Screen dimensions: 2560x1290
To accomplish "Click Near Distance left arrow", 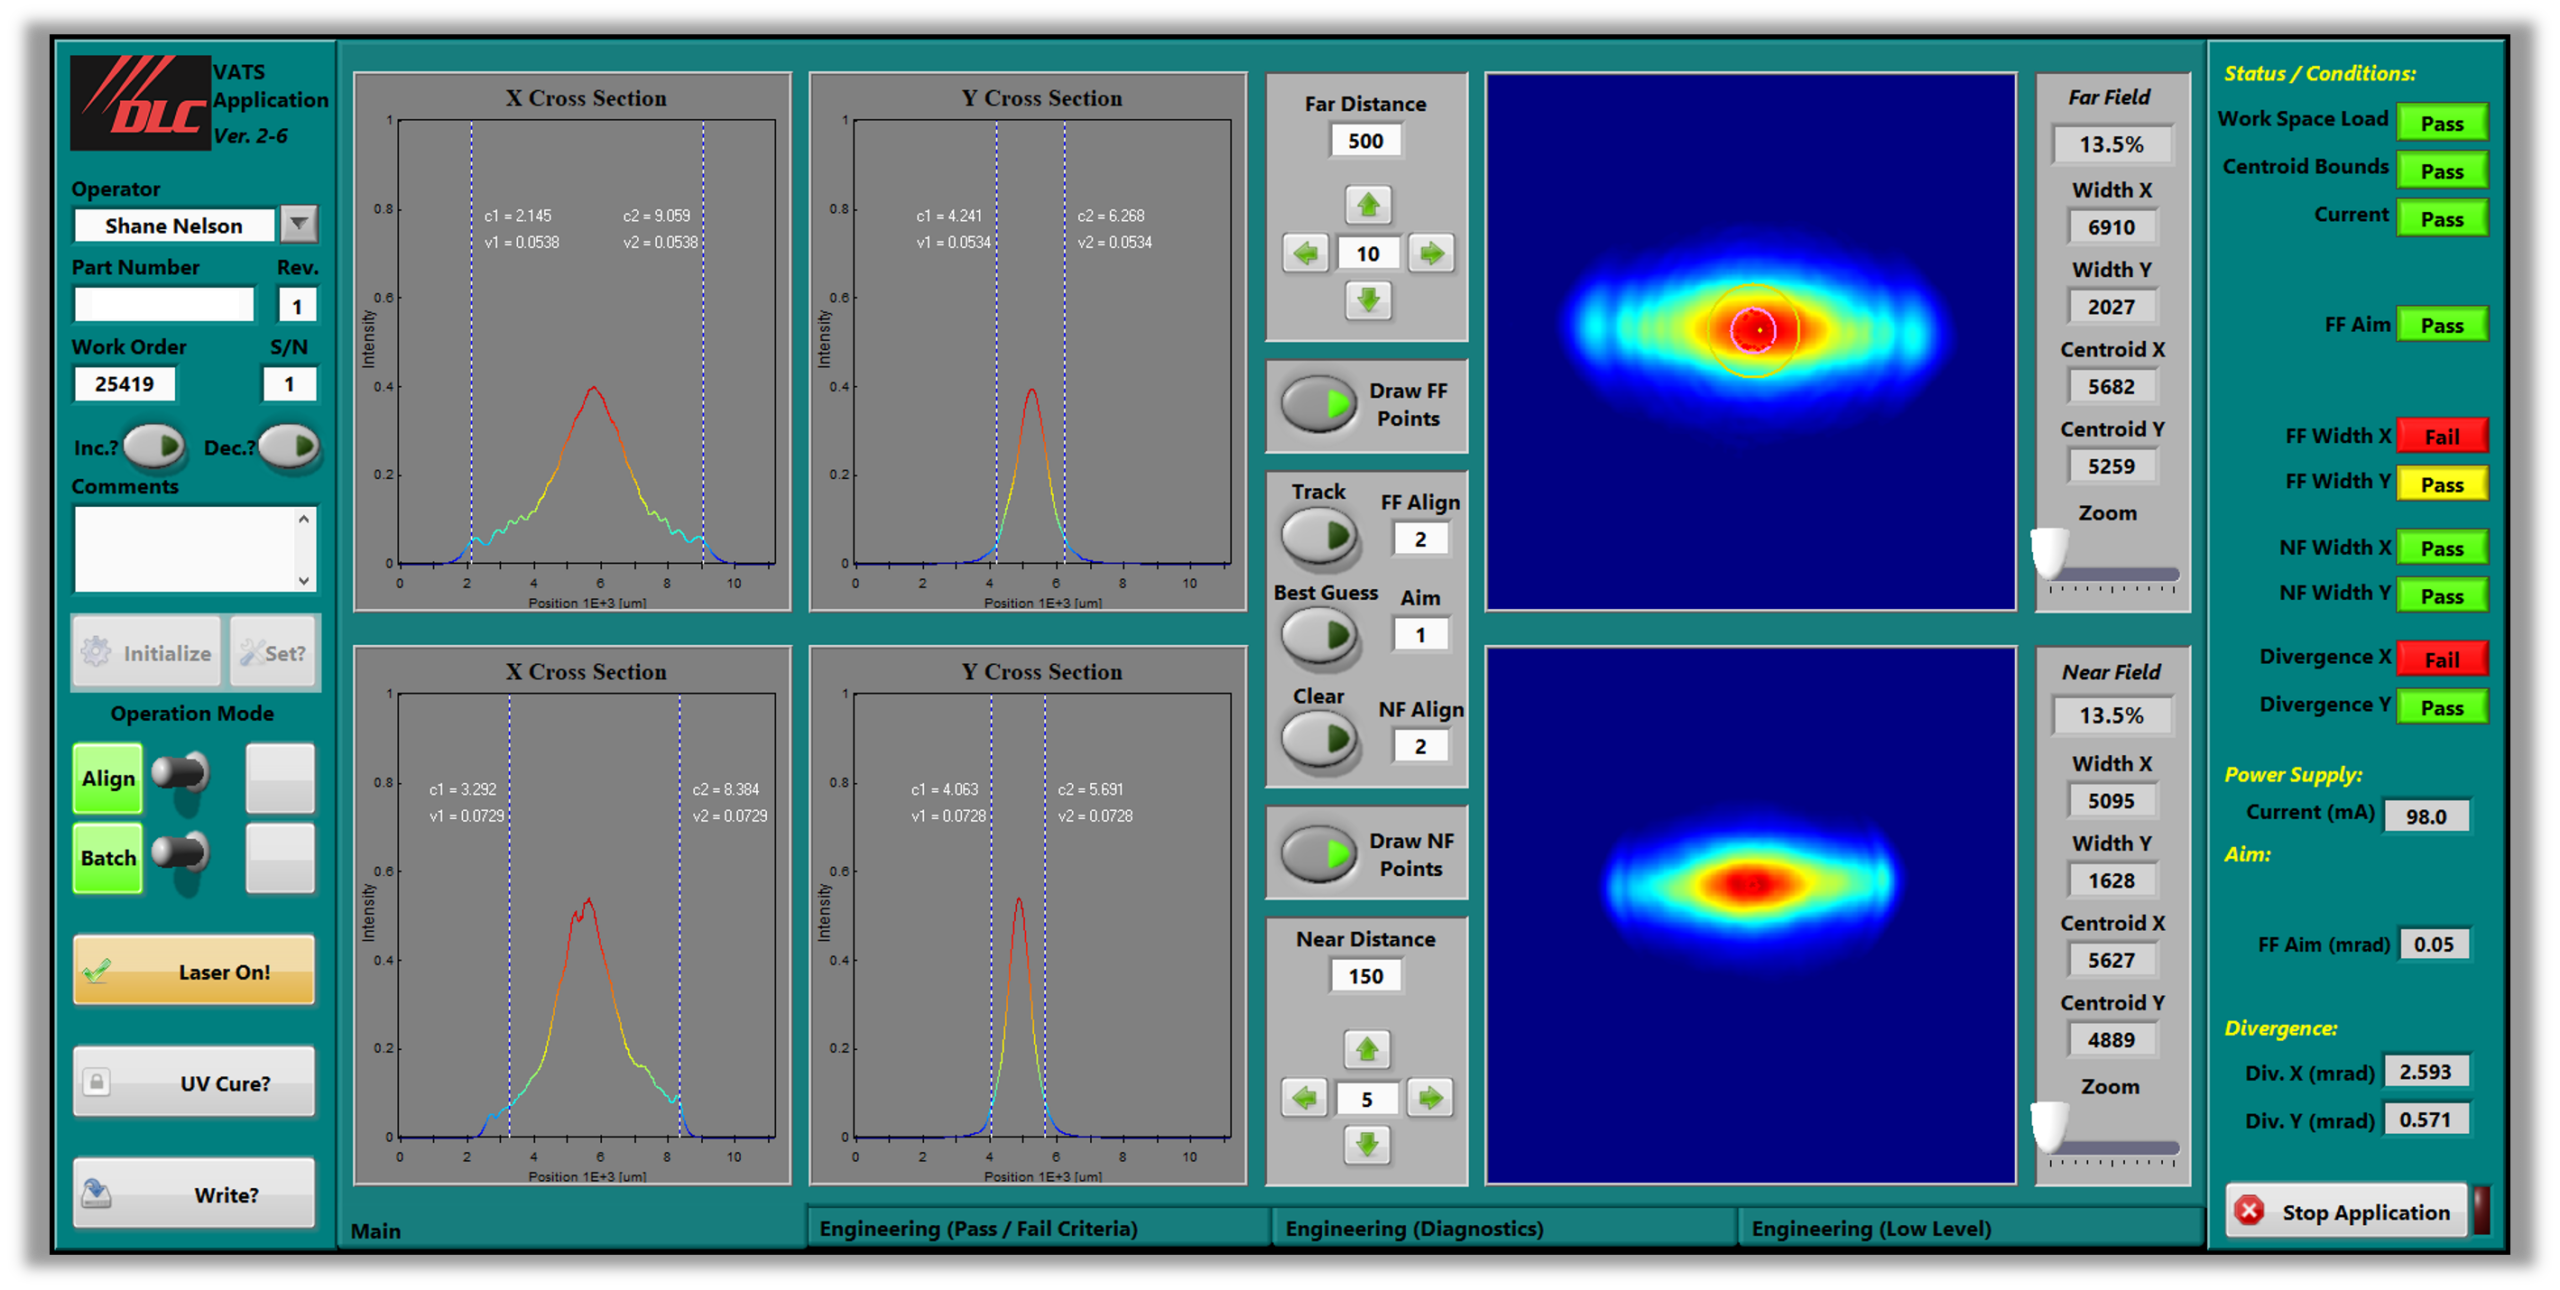I will [x=1304, y=1098].
